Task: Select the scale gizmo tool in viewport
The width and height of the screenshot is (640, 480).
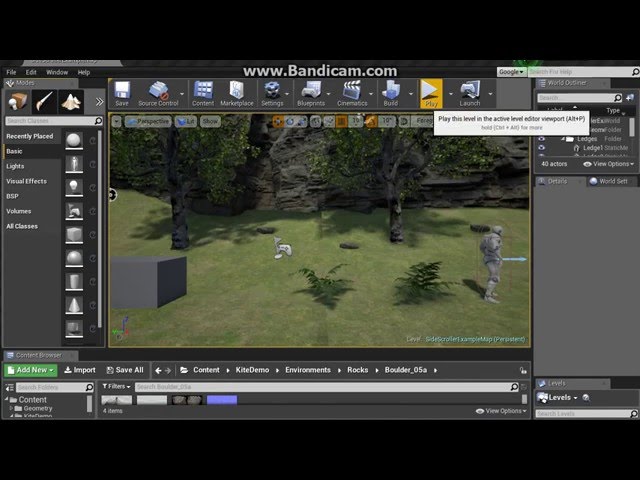Action: [302, 121]
